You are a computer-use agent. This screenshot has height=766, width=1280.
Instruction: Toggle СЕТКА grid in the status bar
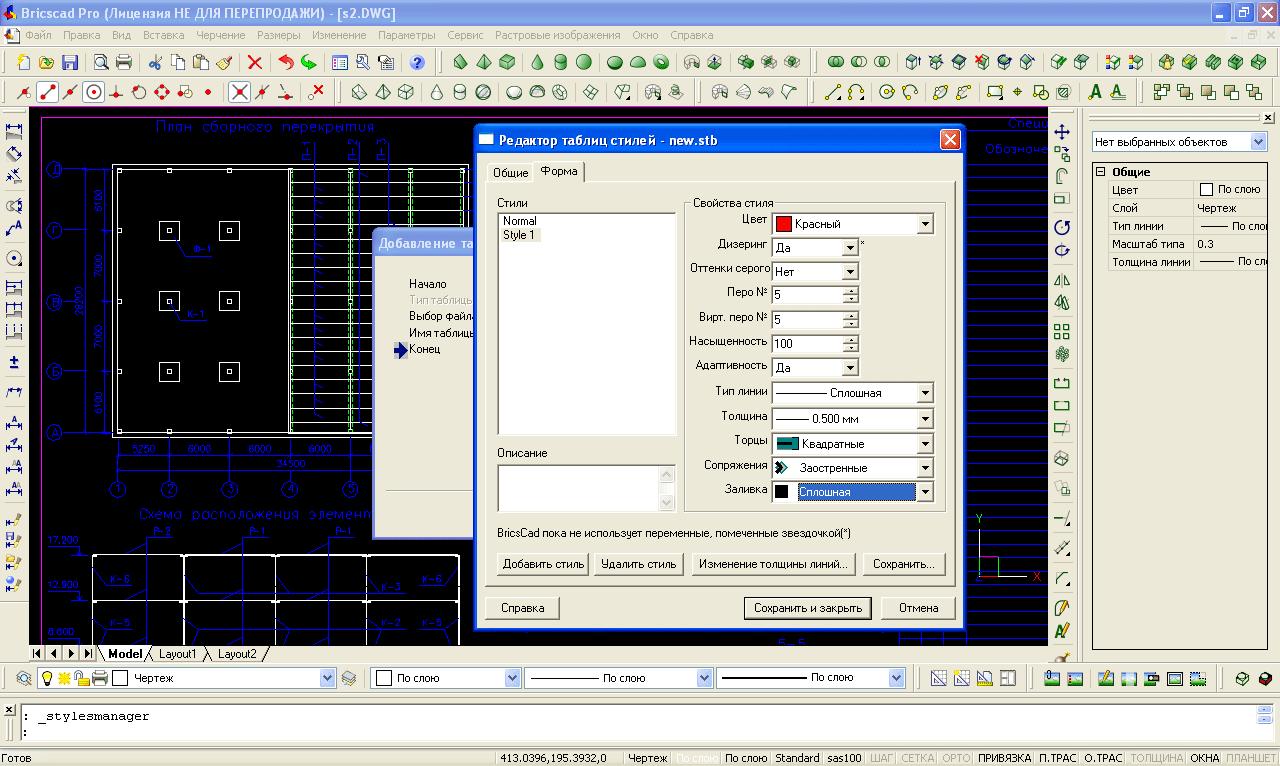917,758
